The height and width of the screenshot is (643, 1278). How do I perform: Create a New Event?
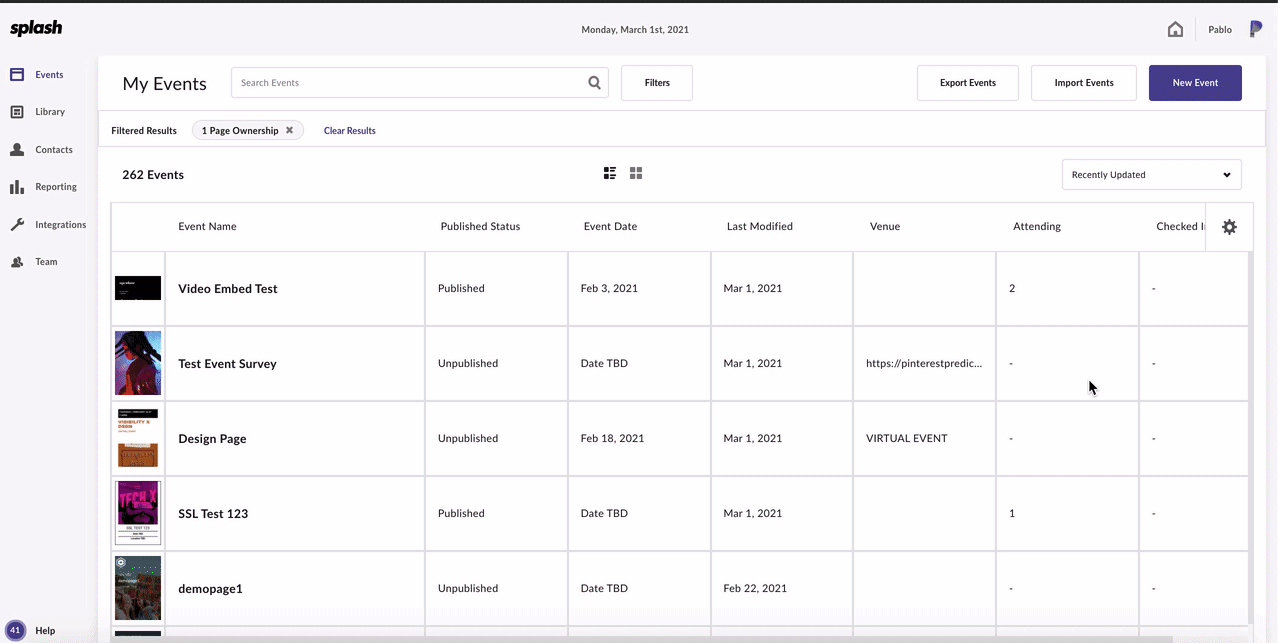[1195, 83]
